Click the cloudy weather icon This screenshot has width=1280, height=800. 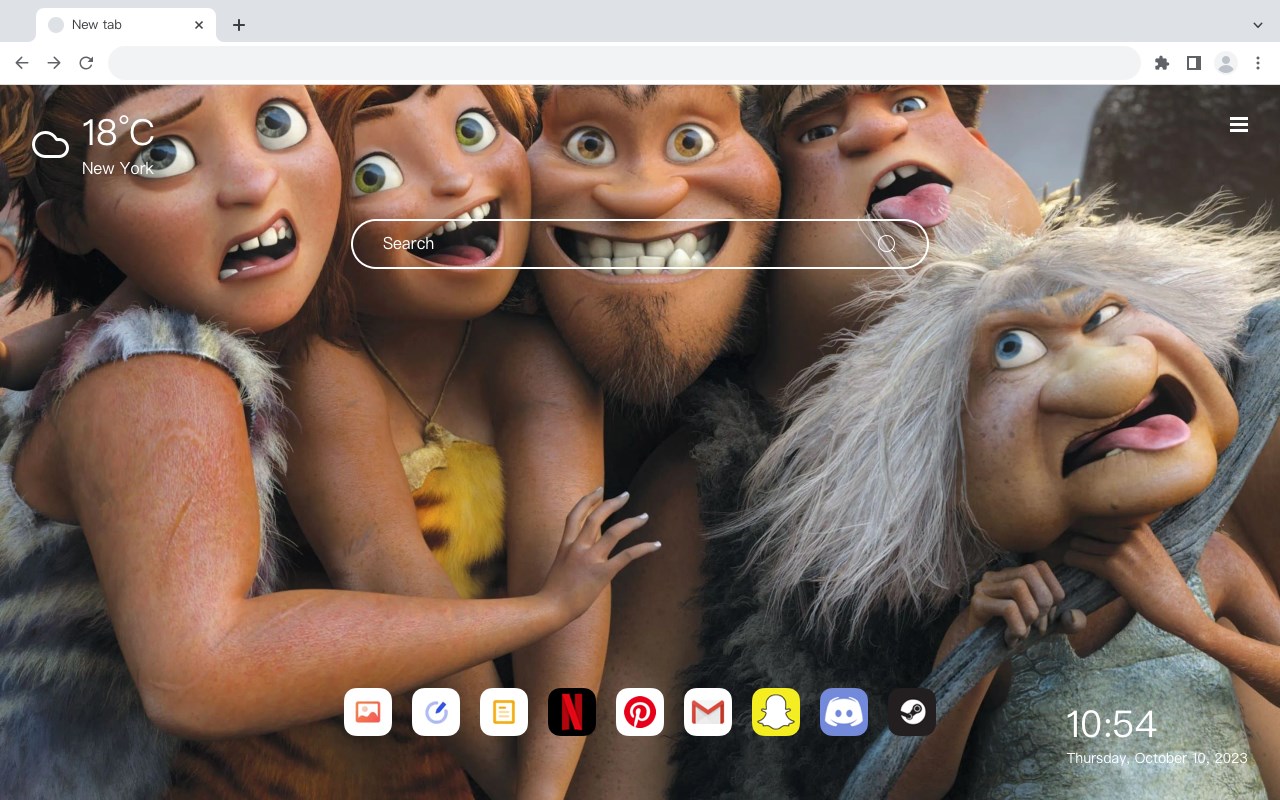50,145
